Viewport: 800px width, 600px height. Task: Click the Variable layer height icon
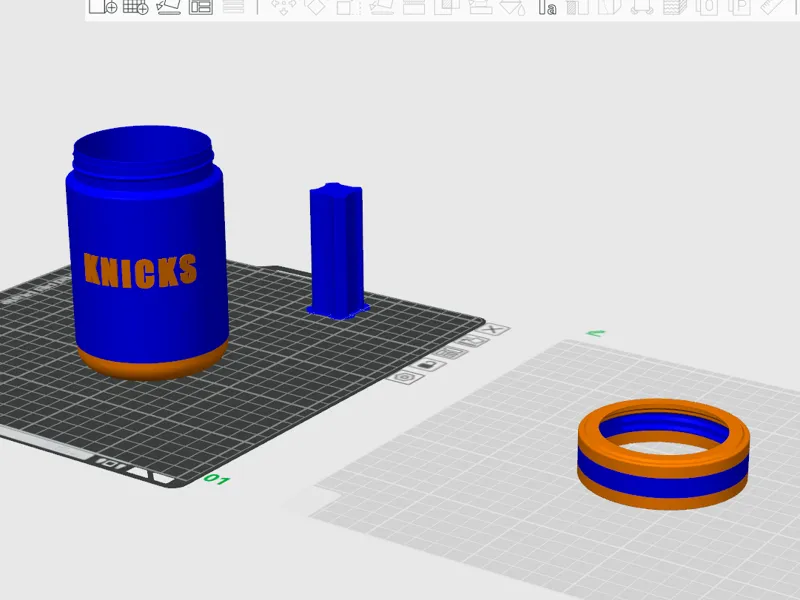click(233, 7)
